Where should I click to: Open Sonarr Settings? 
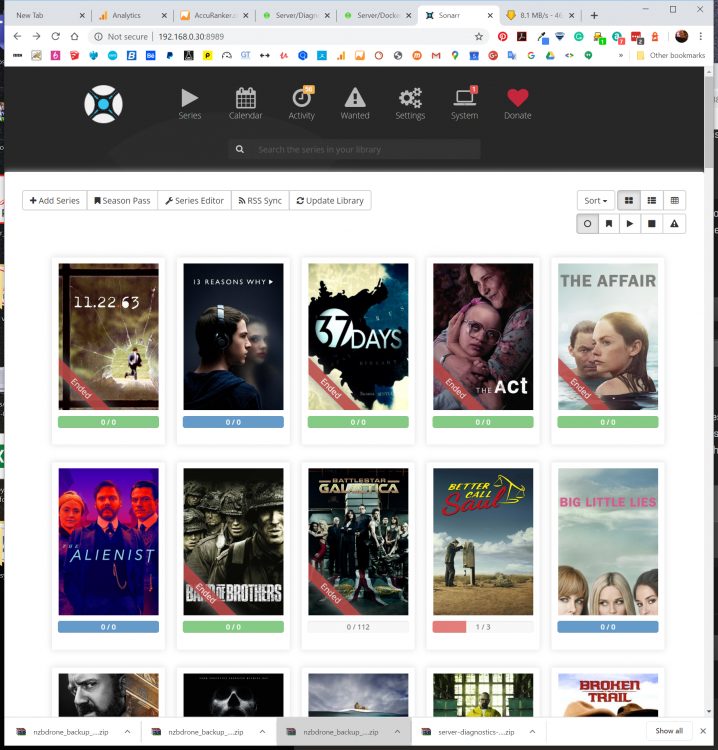tap(410, 104)
